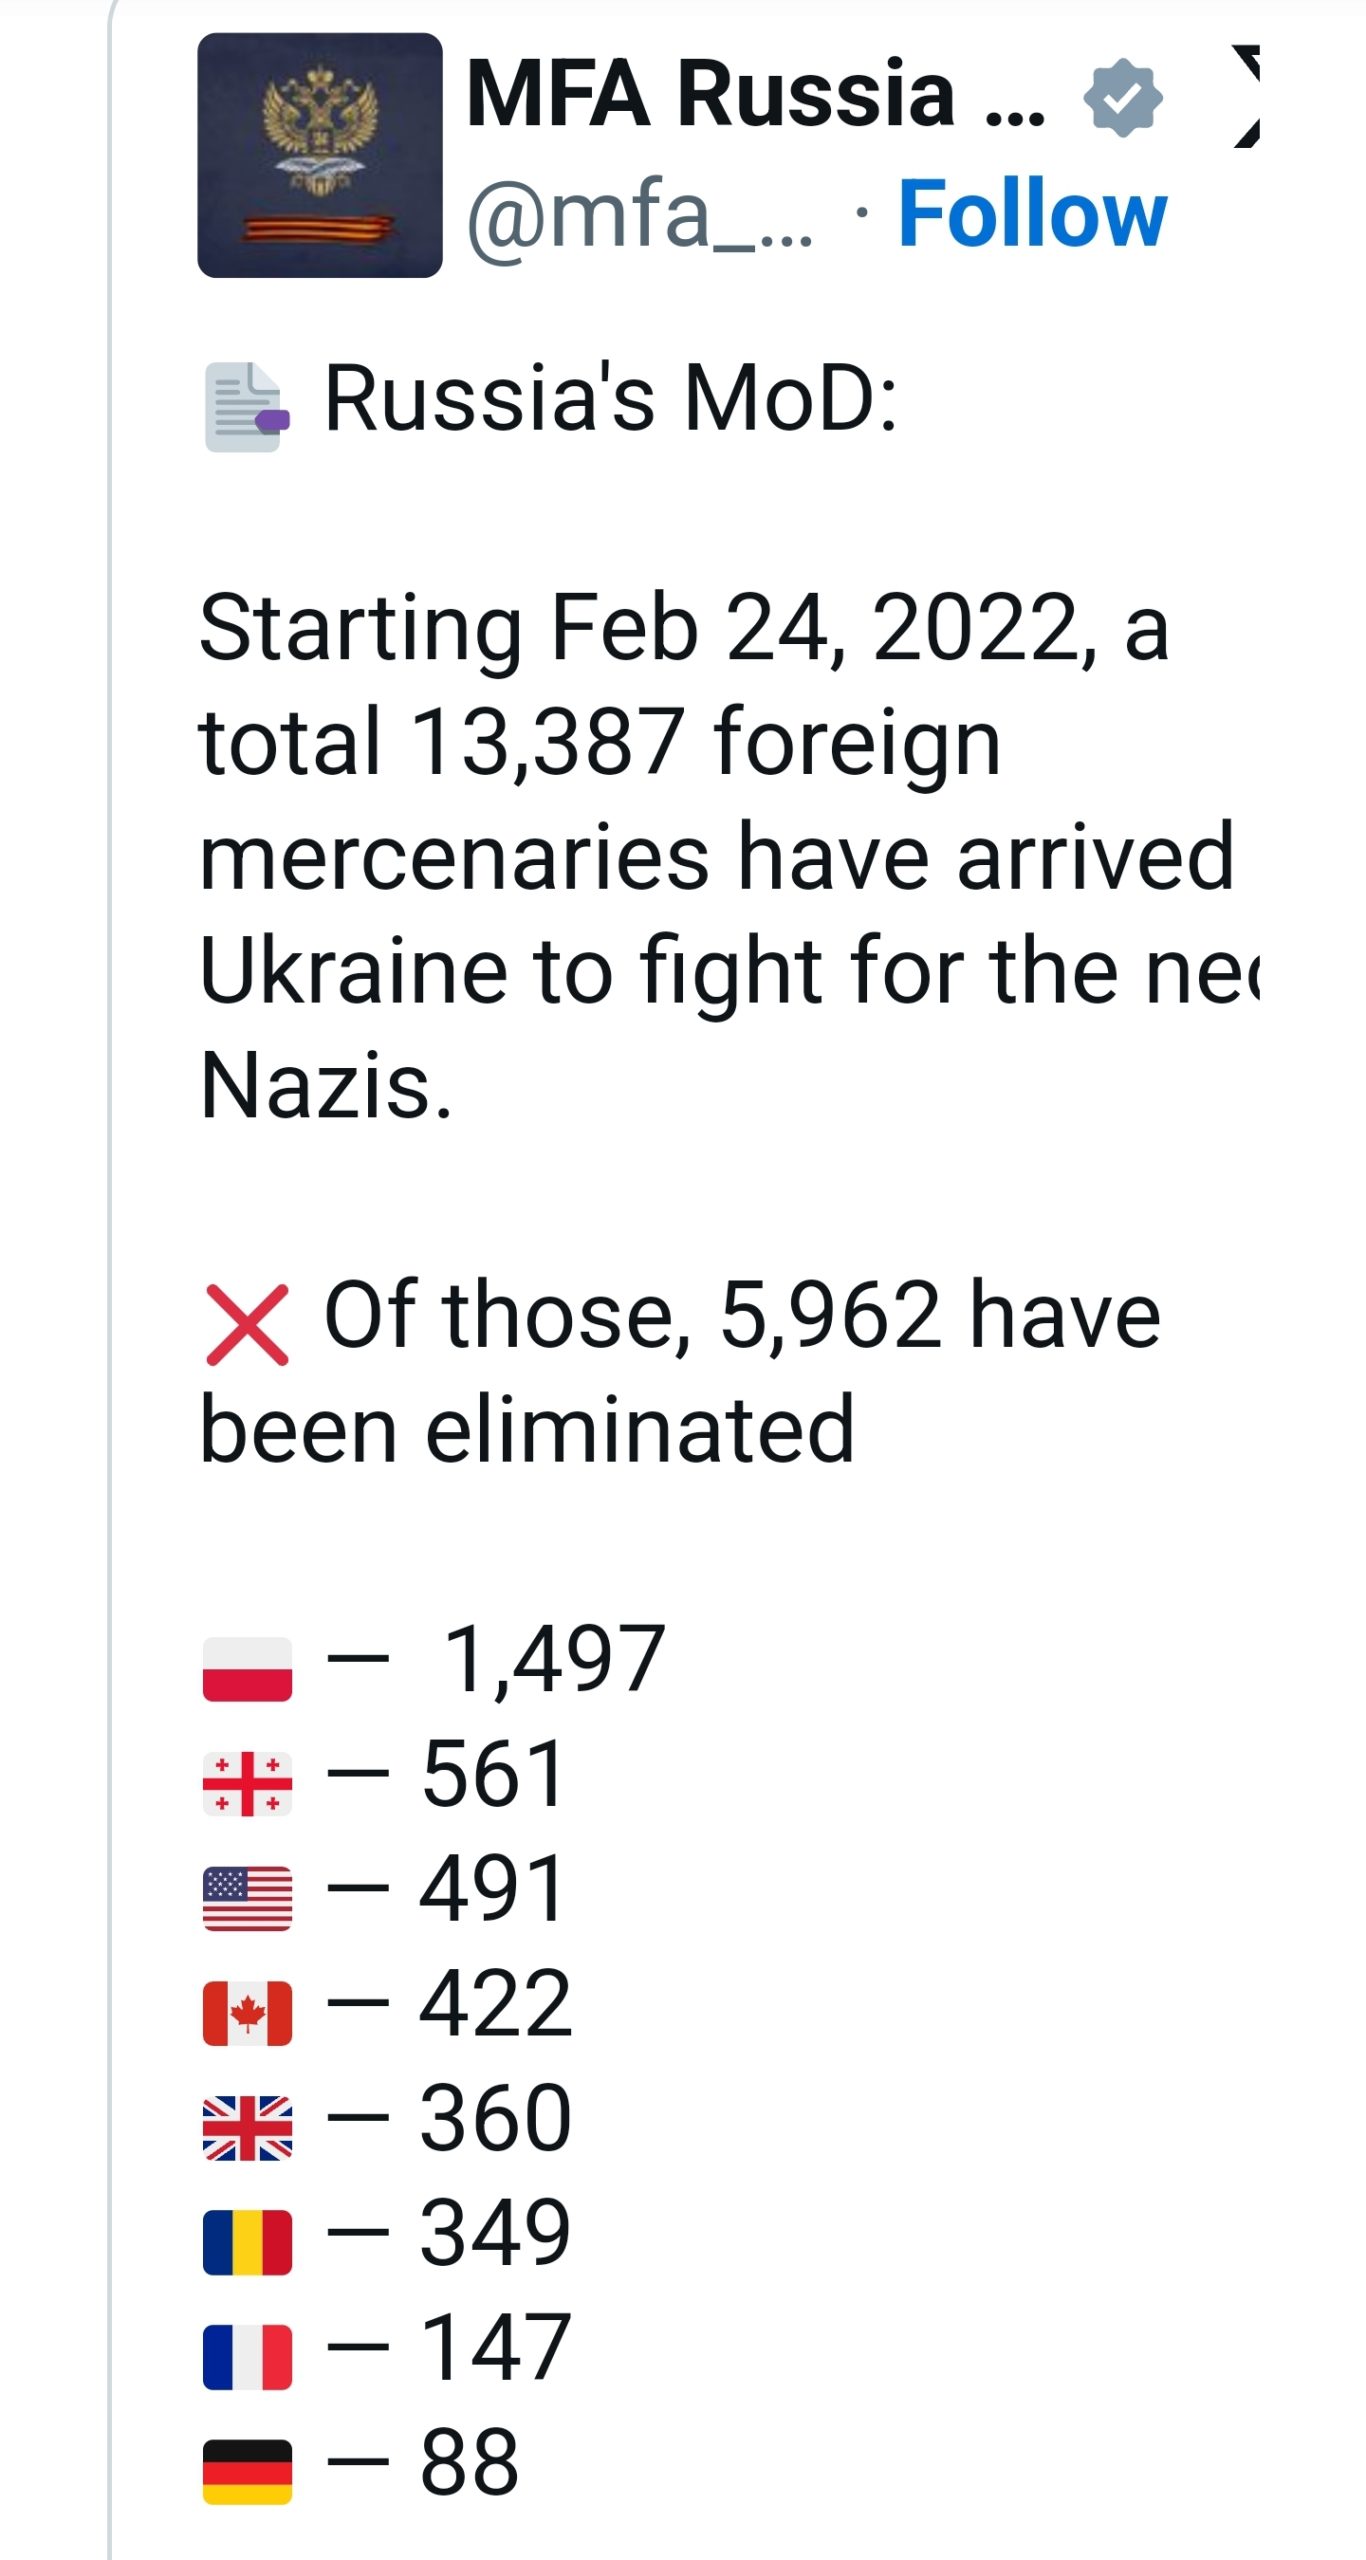The image size is (1366, 2560).
Task: Click the United Kingdom flag emoji
Action: click(x=247, y=2128)
